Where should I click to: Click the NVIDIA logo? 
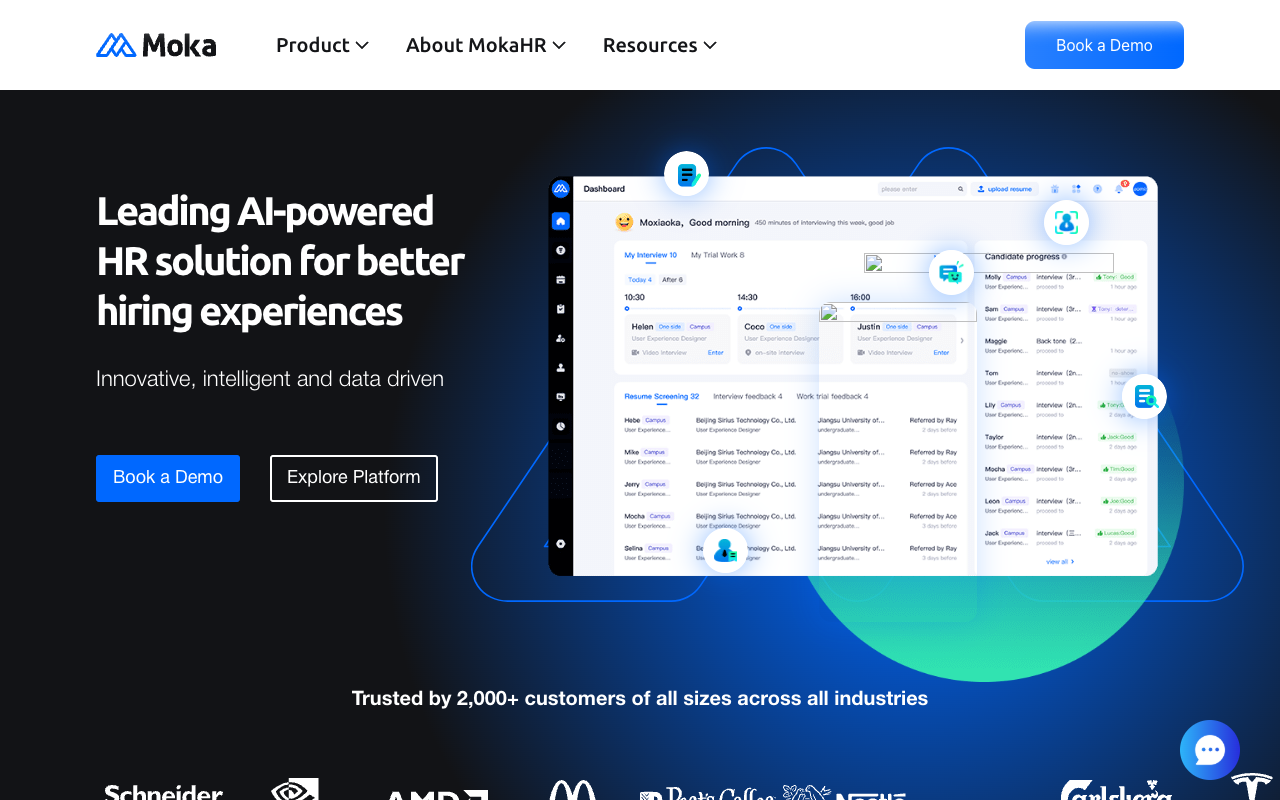[x=295, y=789]
